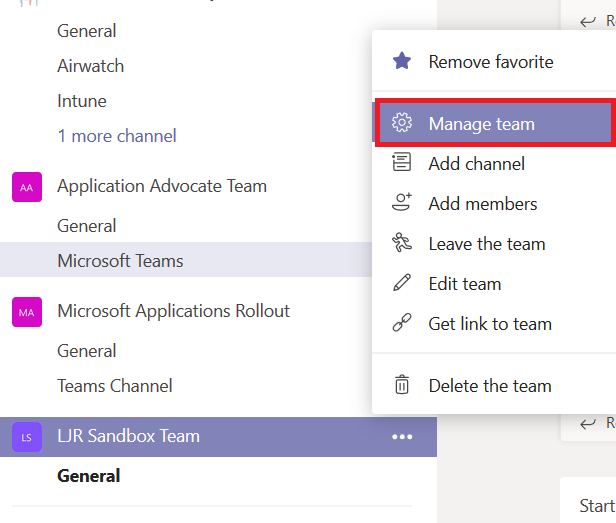Click the running figure Leave team icon
The width and height of the screenshot is (616, 523).
(x=402, y=242)
